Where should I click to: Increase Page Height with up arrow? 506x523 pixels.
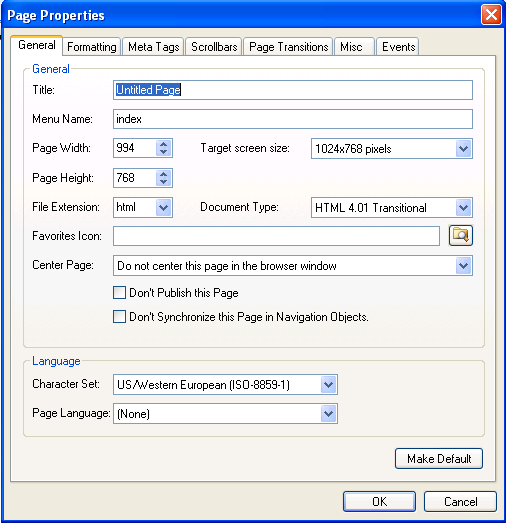point(163,174)
